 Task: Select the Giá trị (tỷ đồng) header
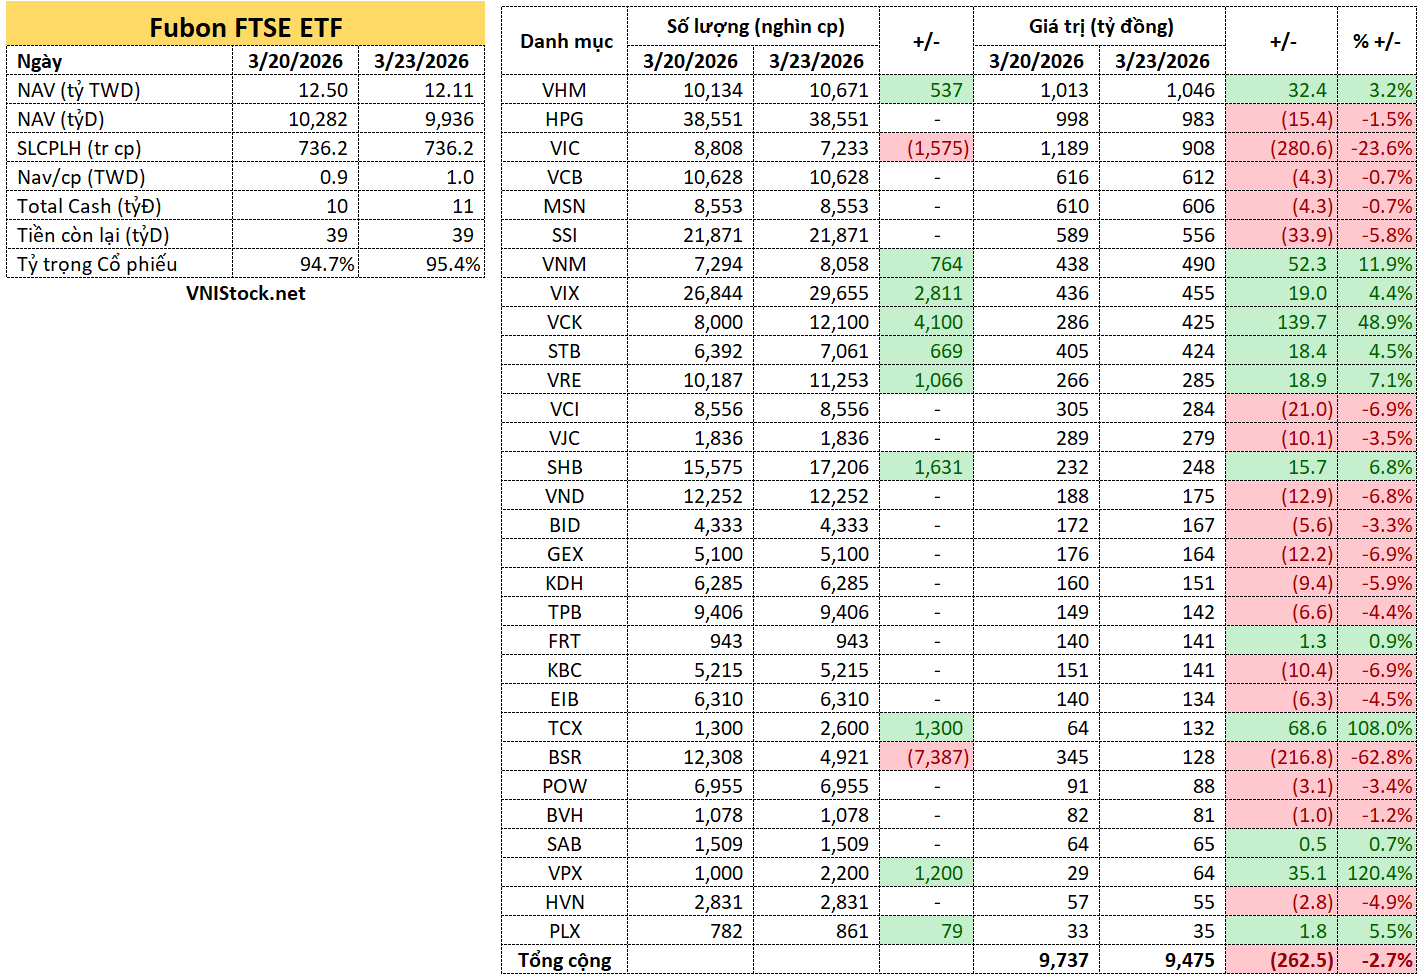1100,27
